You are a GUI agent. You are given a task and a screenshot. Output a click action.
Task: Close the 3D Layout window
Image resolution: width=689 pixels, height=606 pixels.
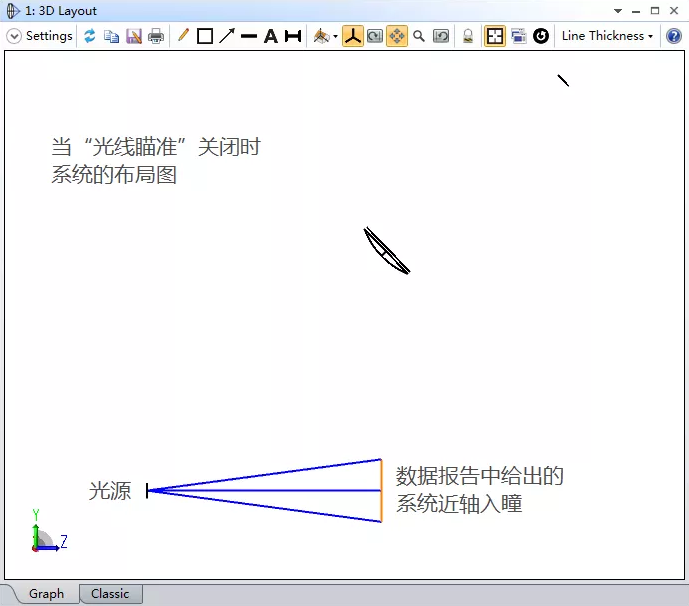pos(674,11)
